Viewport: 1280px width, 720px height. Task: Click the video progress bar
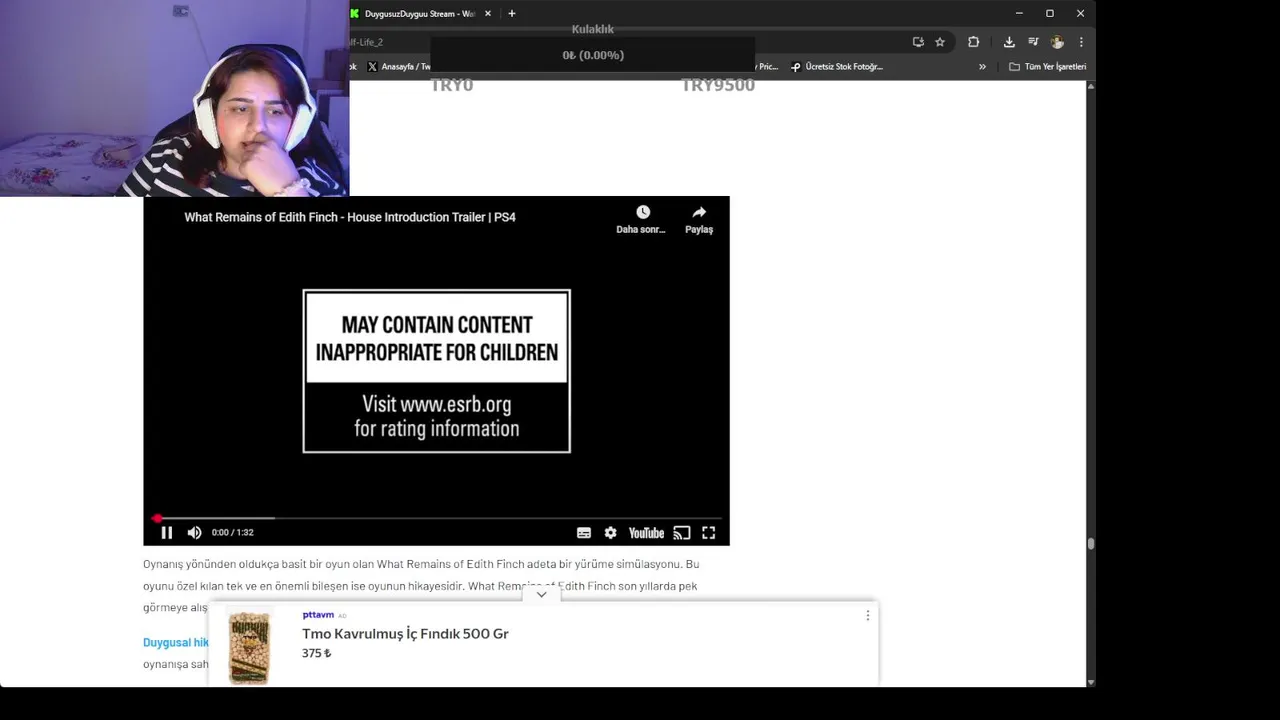(436, 518)
